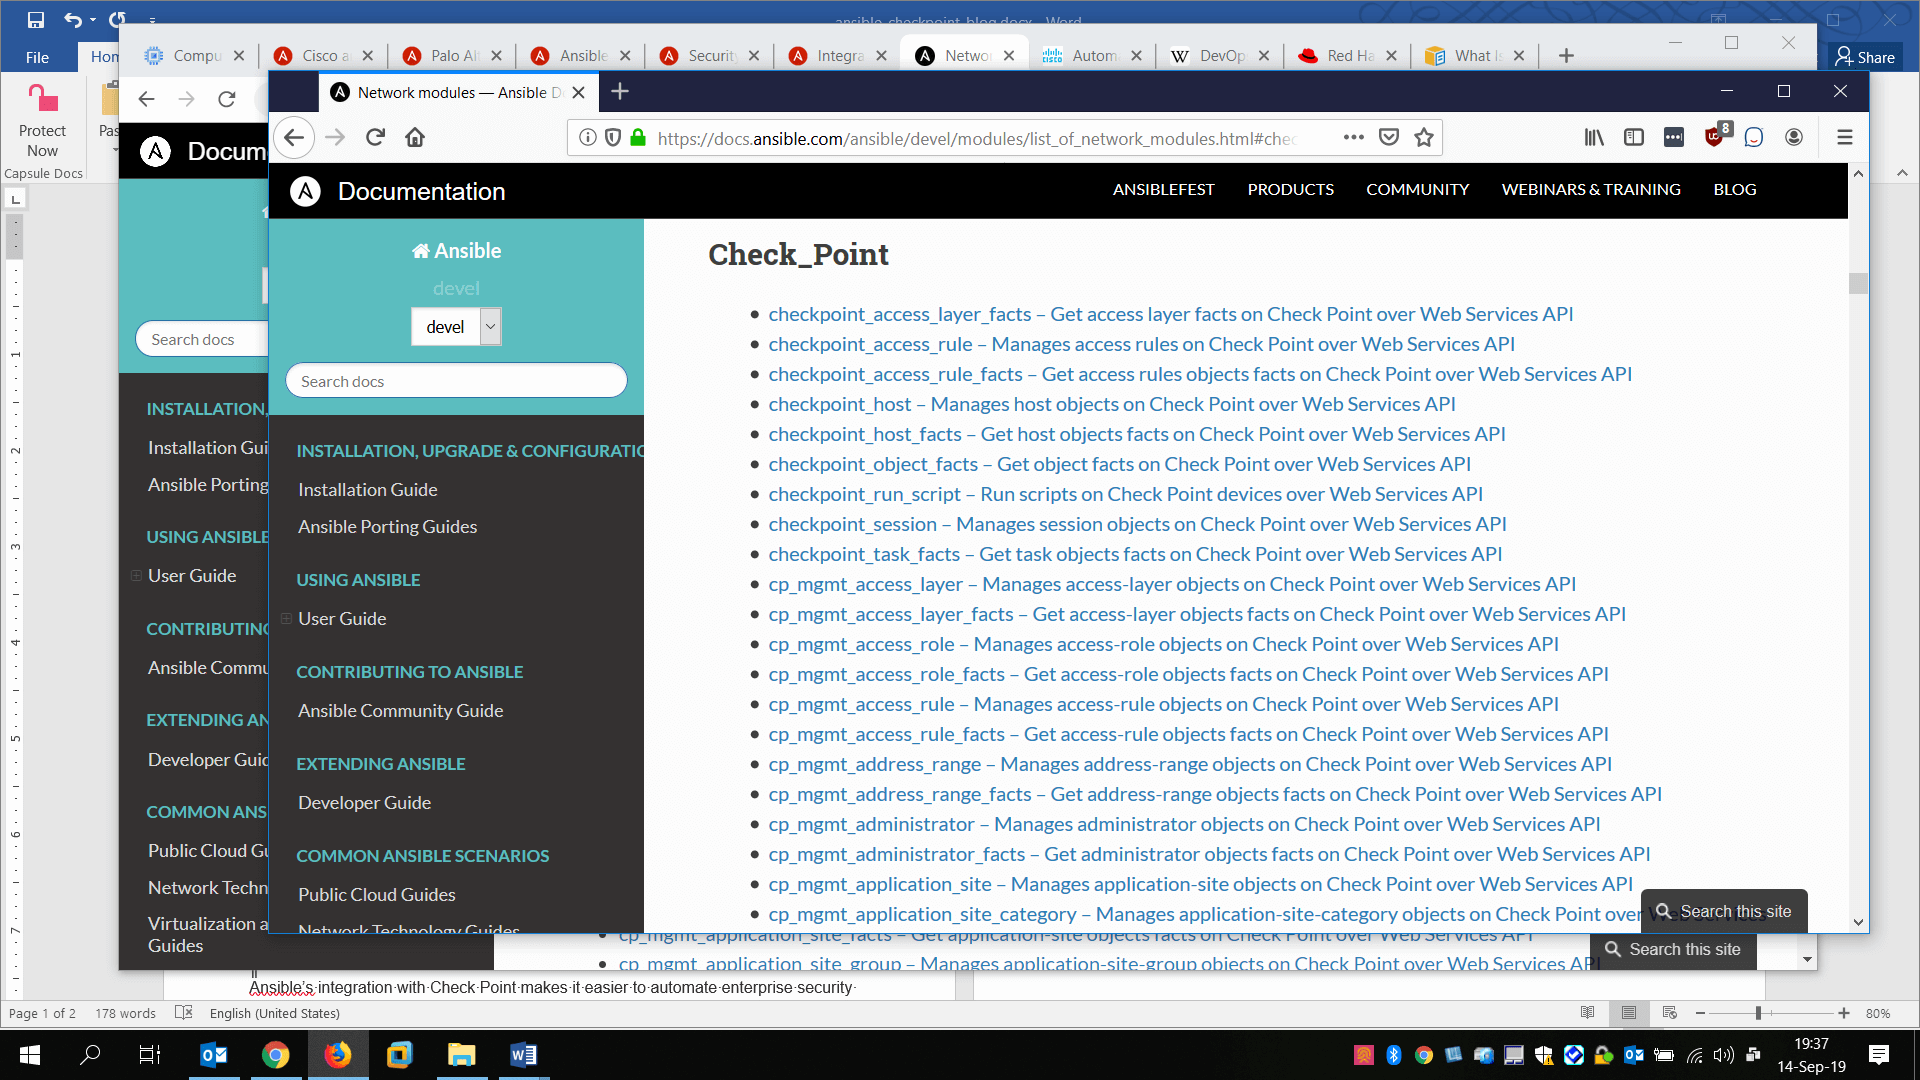The image size is (1920, 1080).
Task: Zoom in with Word plus button
Action: (x=1843, y=1013)
